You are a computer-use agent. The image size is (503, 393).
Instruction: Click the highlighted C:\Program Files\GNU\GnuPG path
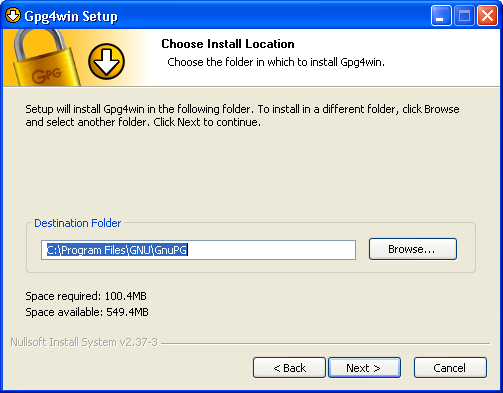click(117, 250)
